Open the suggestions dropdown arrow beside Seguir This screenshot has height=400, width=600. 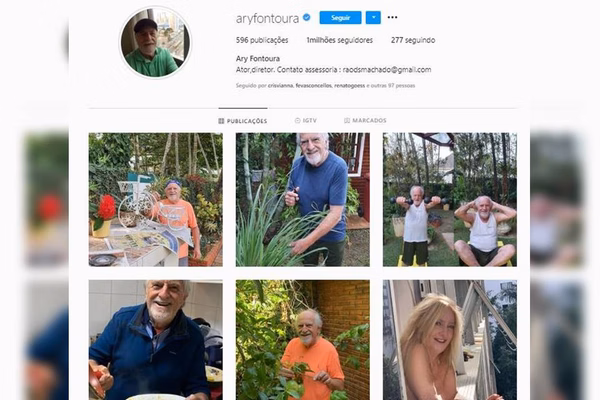point(373,18)
